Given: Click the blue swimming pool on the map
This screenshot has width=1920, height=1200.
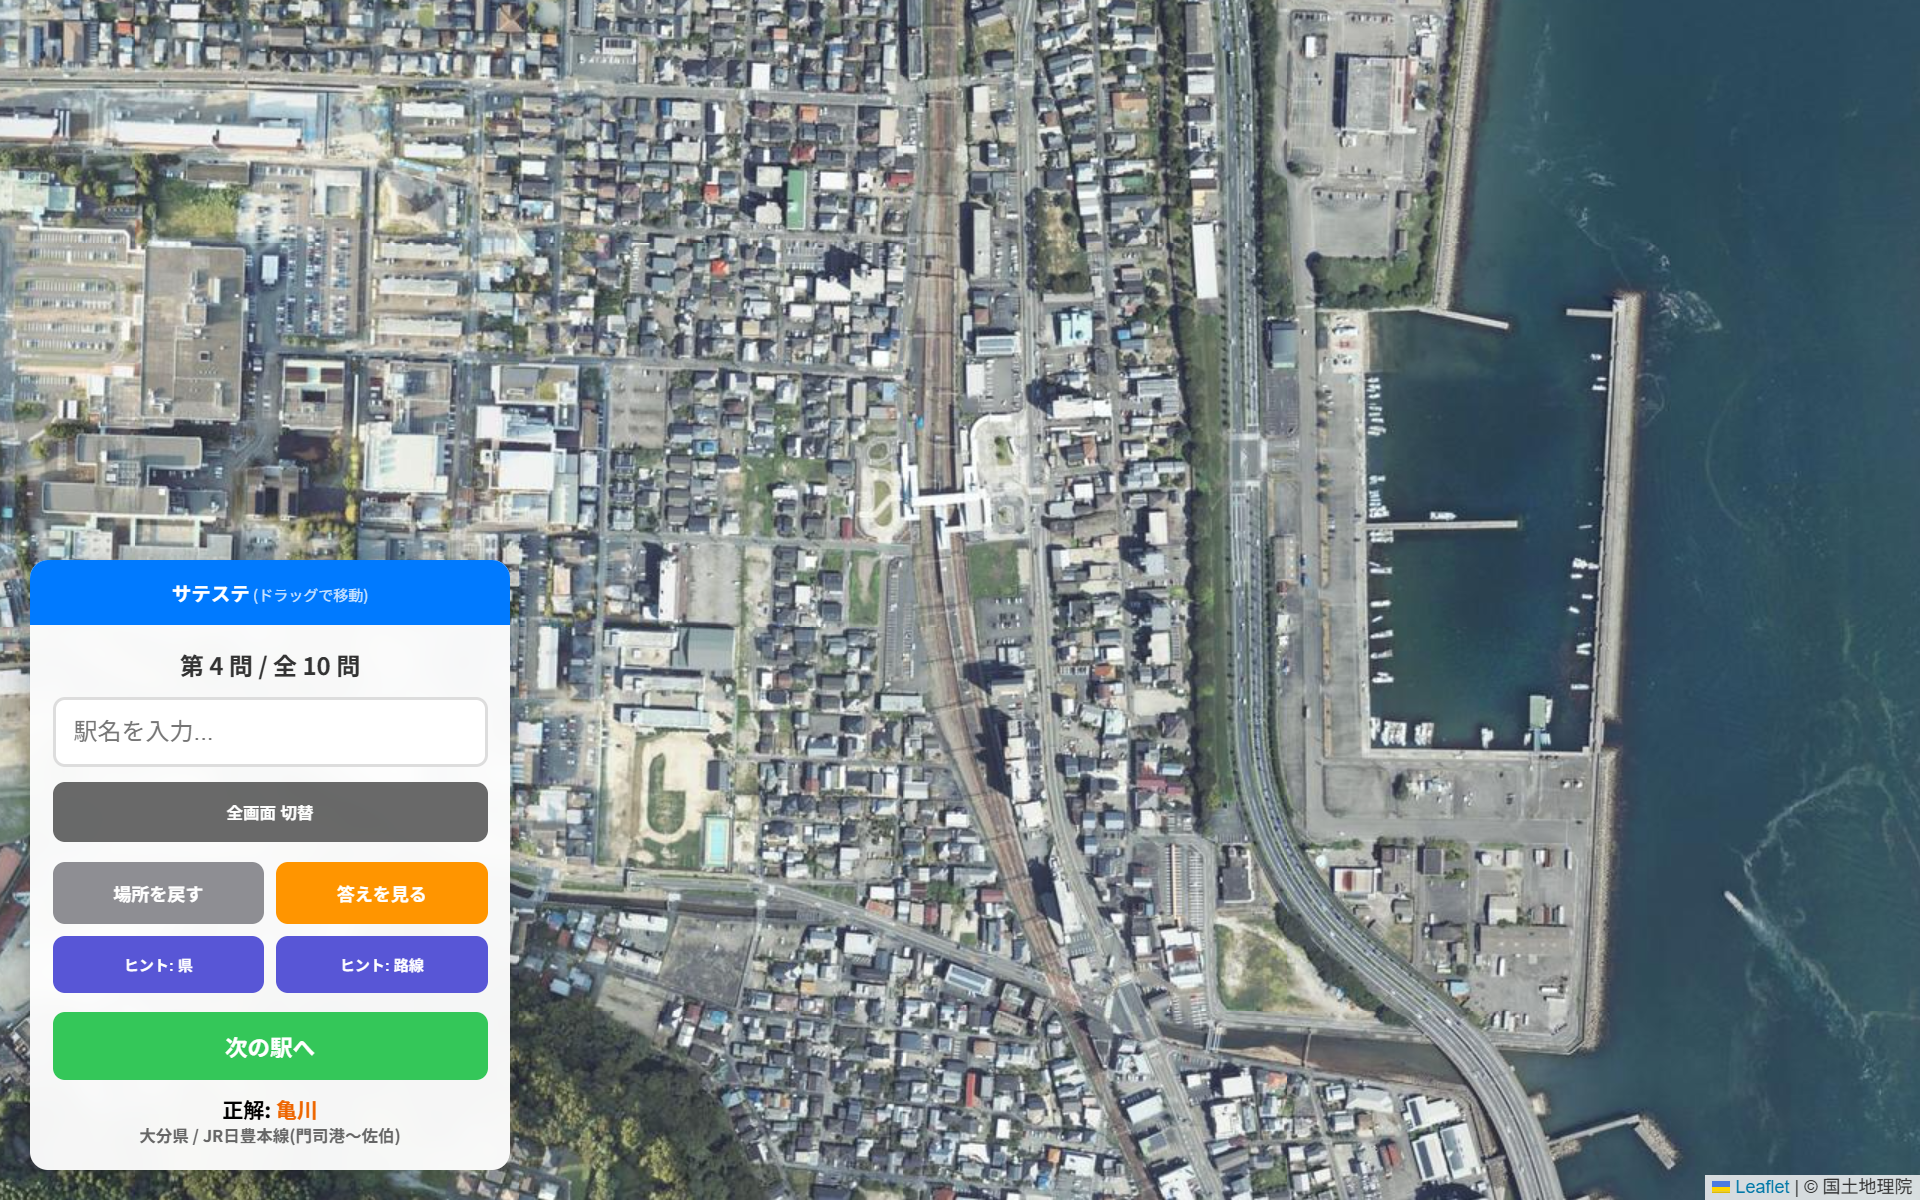Looking at the screenshot, I should point(715,841).
